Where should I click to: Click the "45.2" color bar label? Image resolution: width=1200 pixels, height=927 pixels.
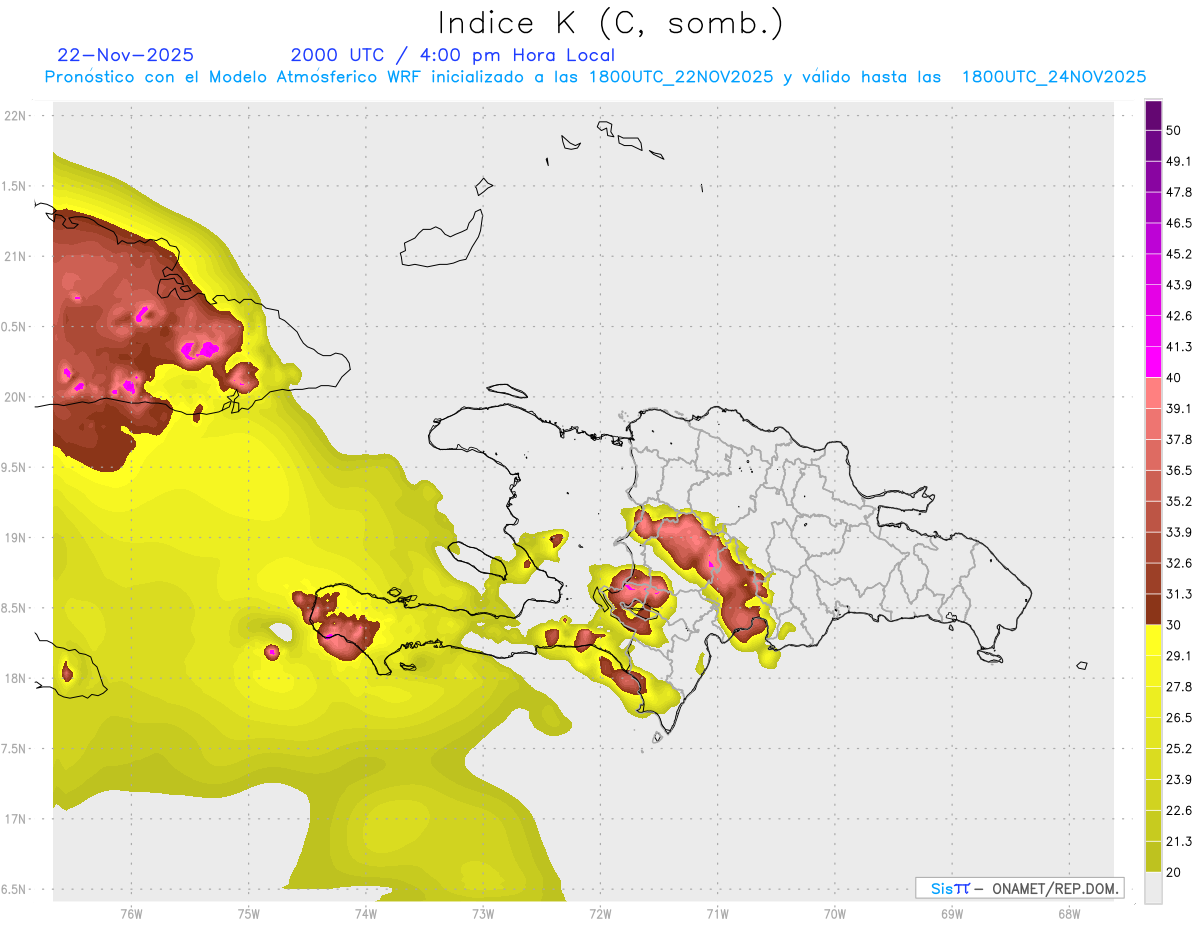pos(1178,254)
